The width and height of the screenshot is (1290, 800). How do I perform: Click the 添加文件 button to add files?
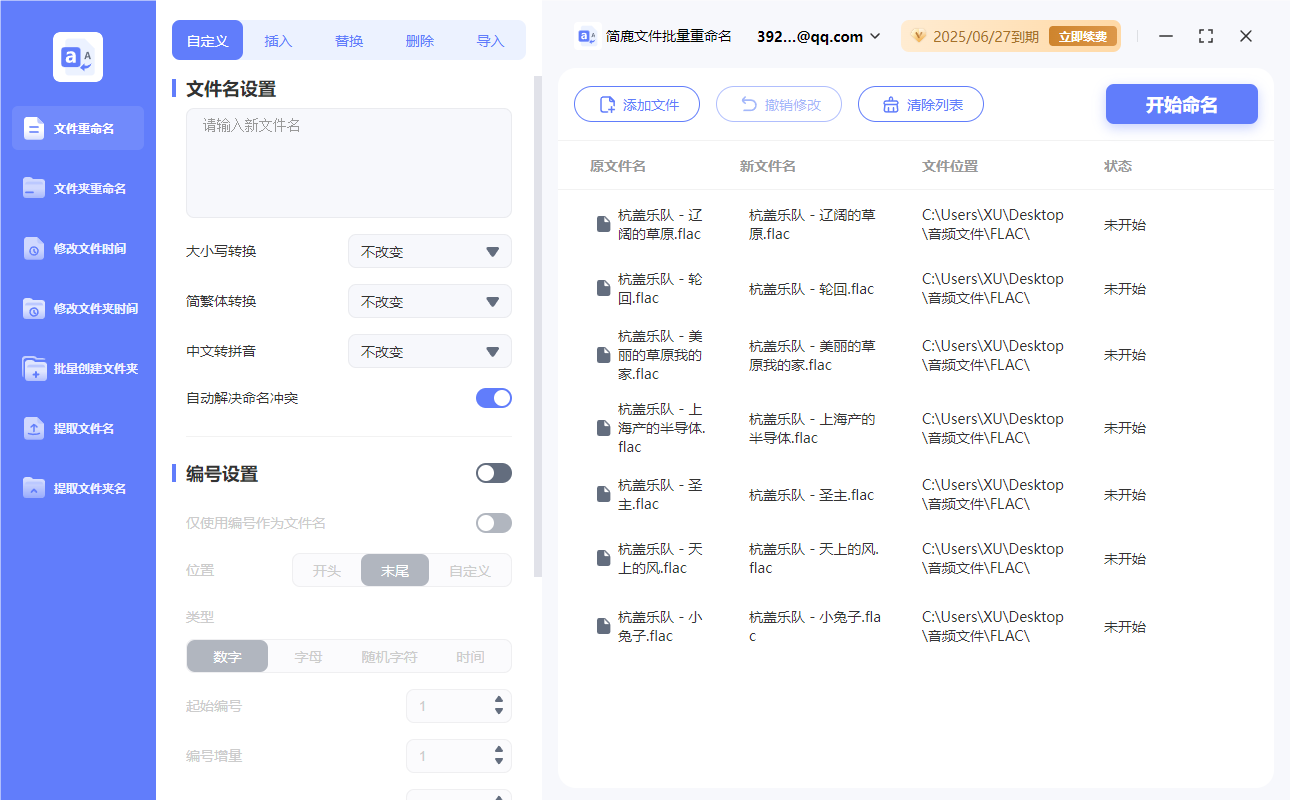(x=637, y=104)
